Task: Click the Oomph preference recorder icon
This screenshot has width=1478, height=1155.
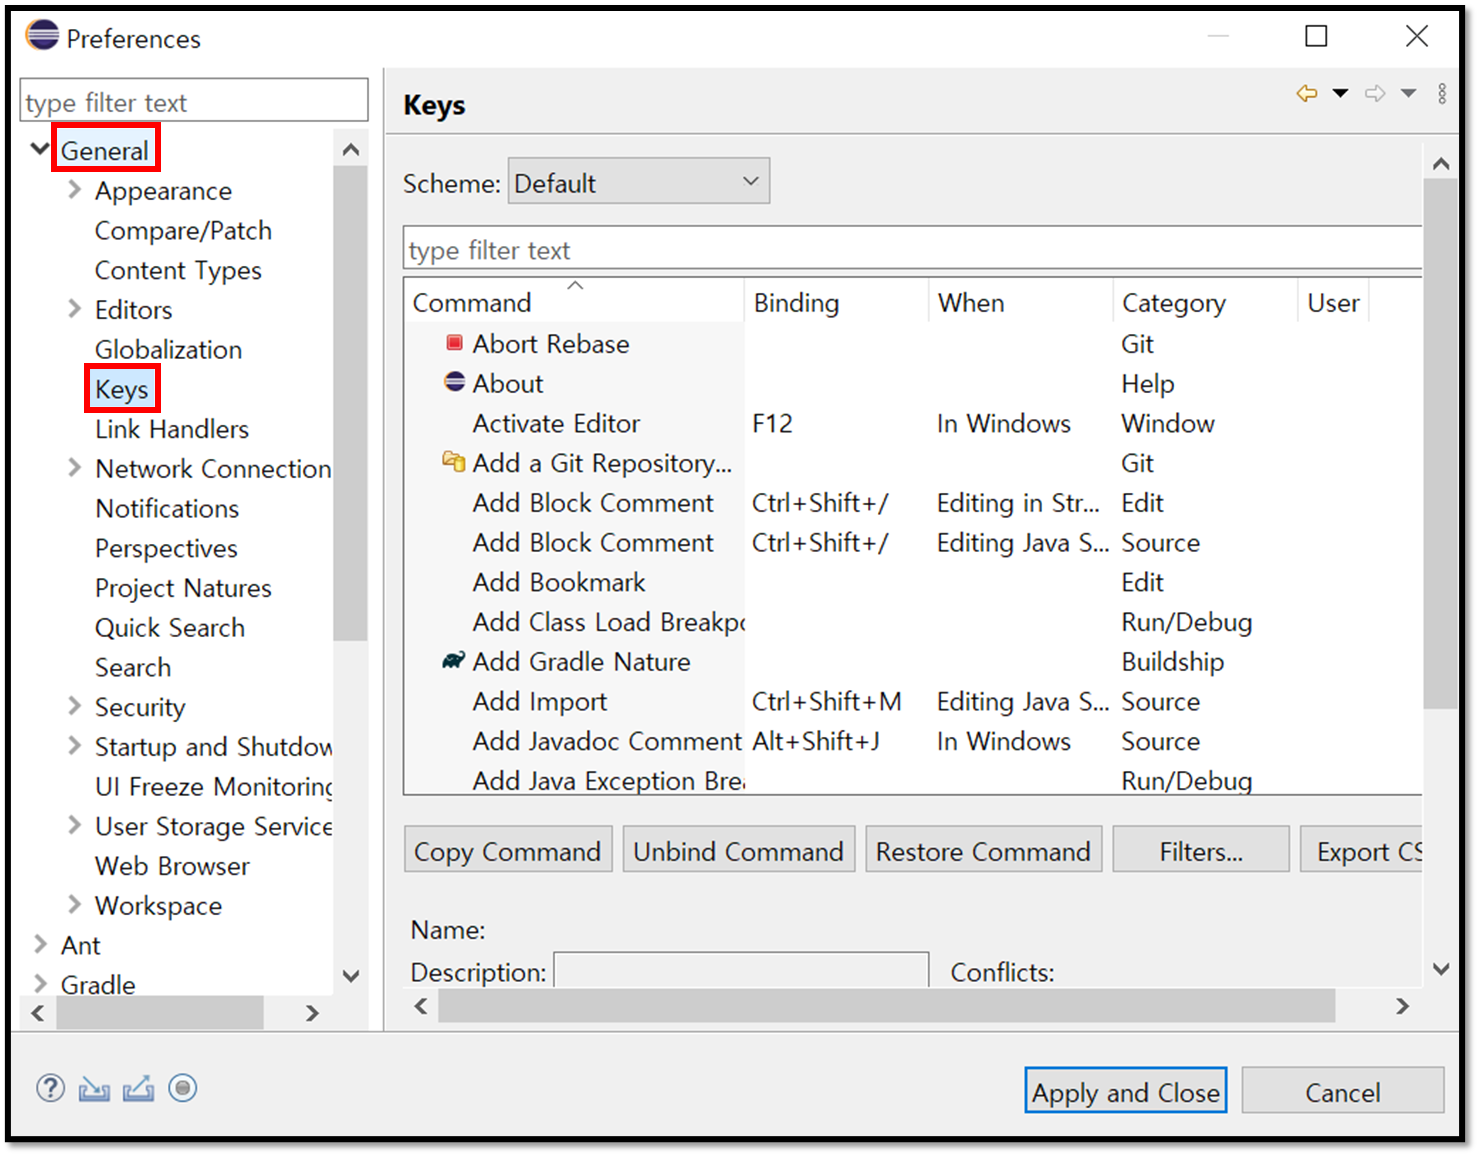Action: point(182,1088)
